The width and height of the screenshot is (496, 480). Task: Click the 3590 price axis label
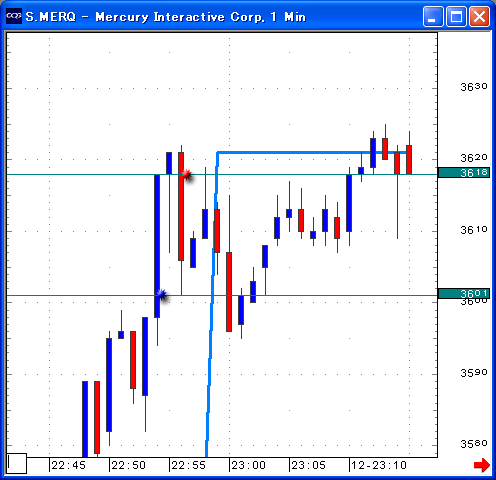pyautogui.click(x=474, y=372)
